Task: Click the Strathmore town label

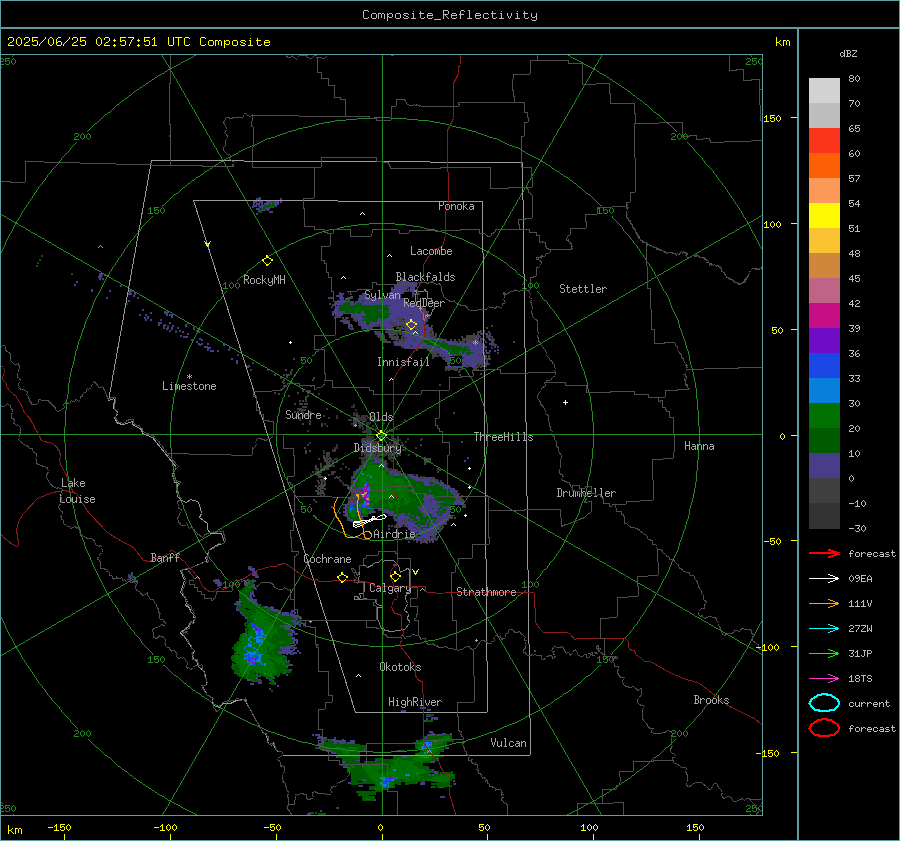Action: 486,592
